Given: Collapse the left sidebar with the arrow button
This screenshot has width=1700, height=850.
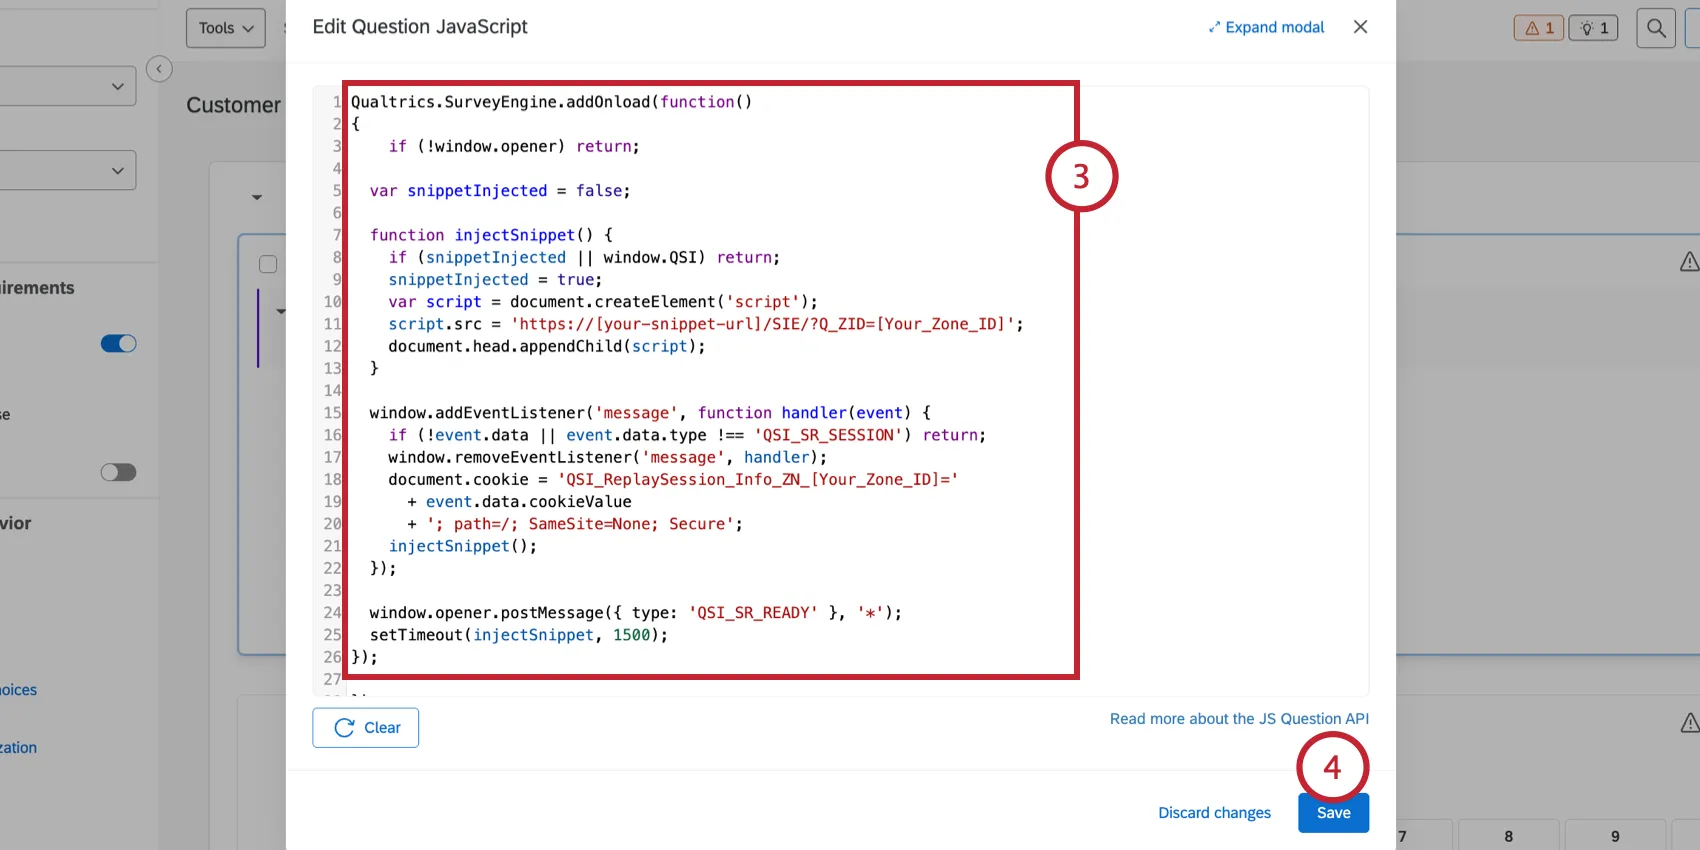Looking at the screenshot, I should click(159, 69).
